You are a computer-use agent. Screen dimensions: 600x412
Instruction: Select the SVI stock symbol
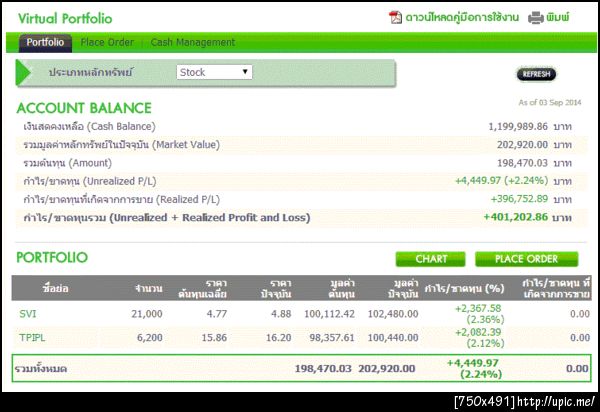coord(28,314)
